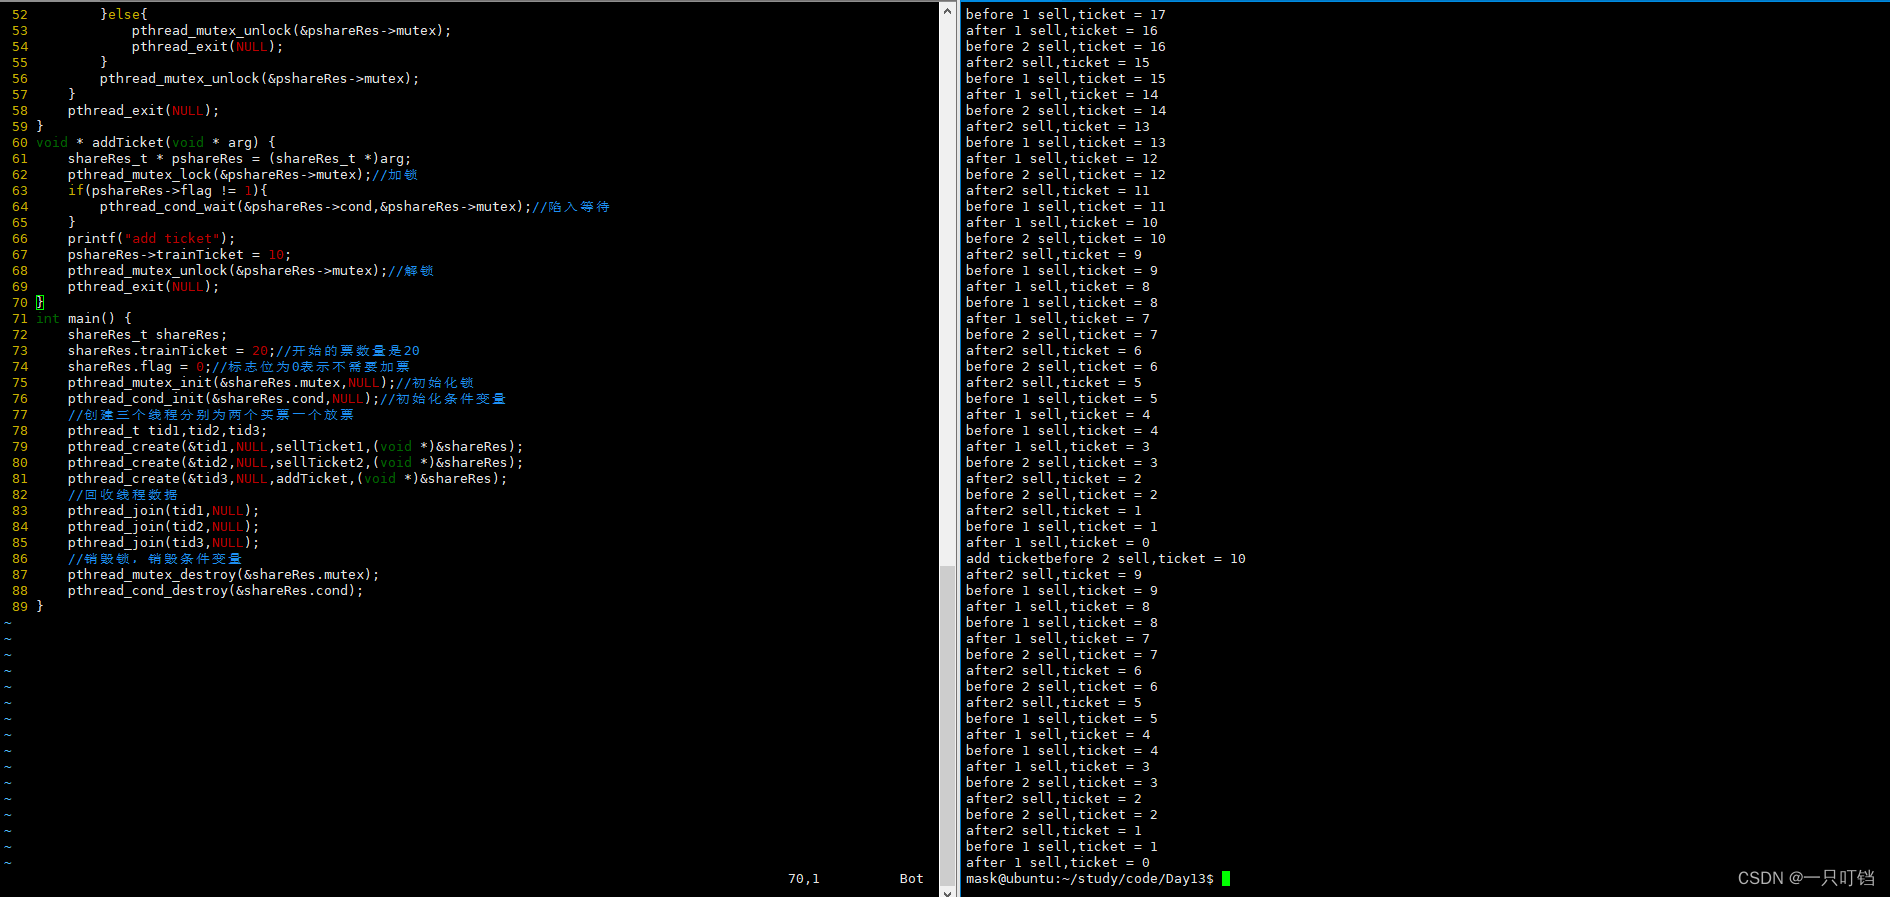Click 'pthread_t tid1,tid2,tid3;' on line 78

(167, 431)
